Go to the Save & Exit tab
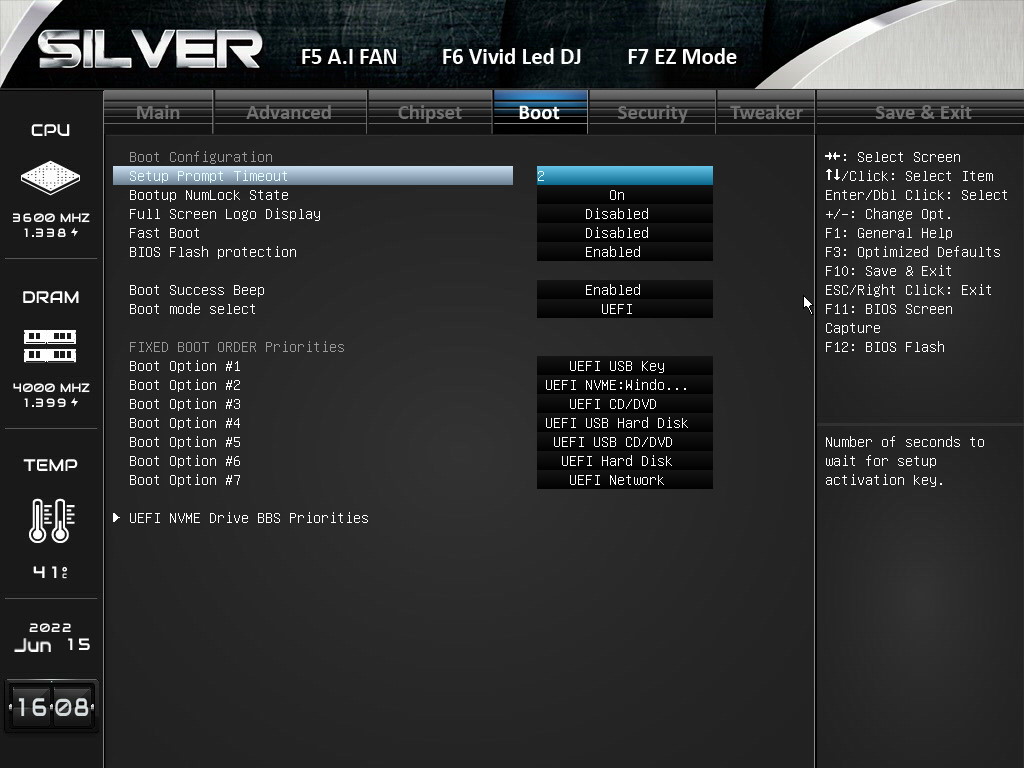Image resolution: width=1024 pixels, height=768 pixels. 922,112
